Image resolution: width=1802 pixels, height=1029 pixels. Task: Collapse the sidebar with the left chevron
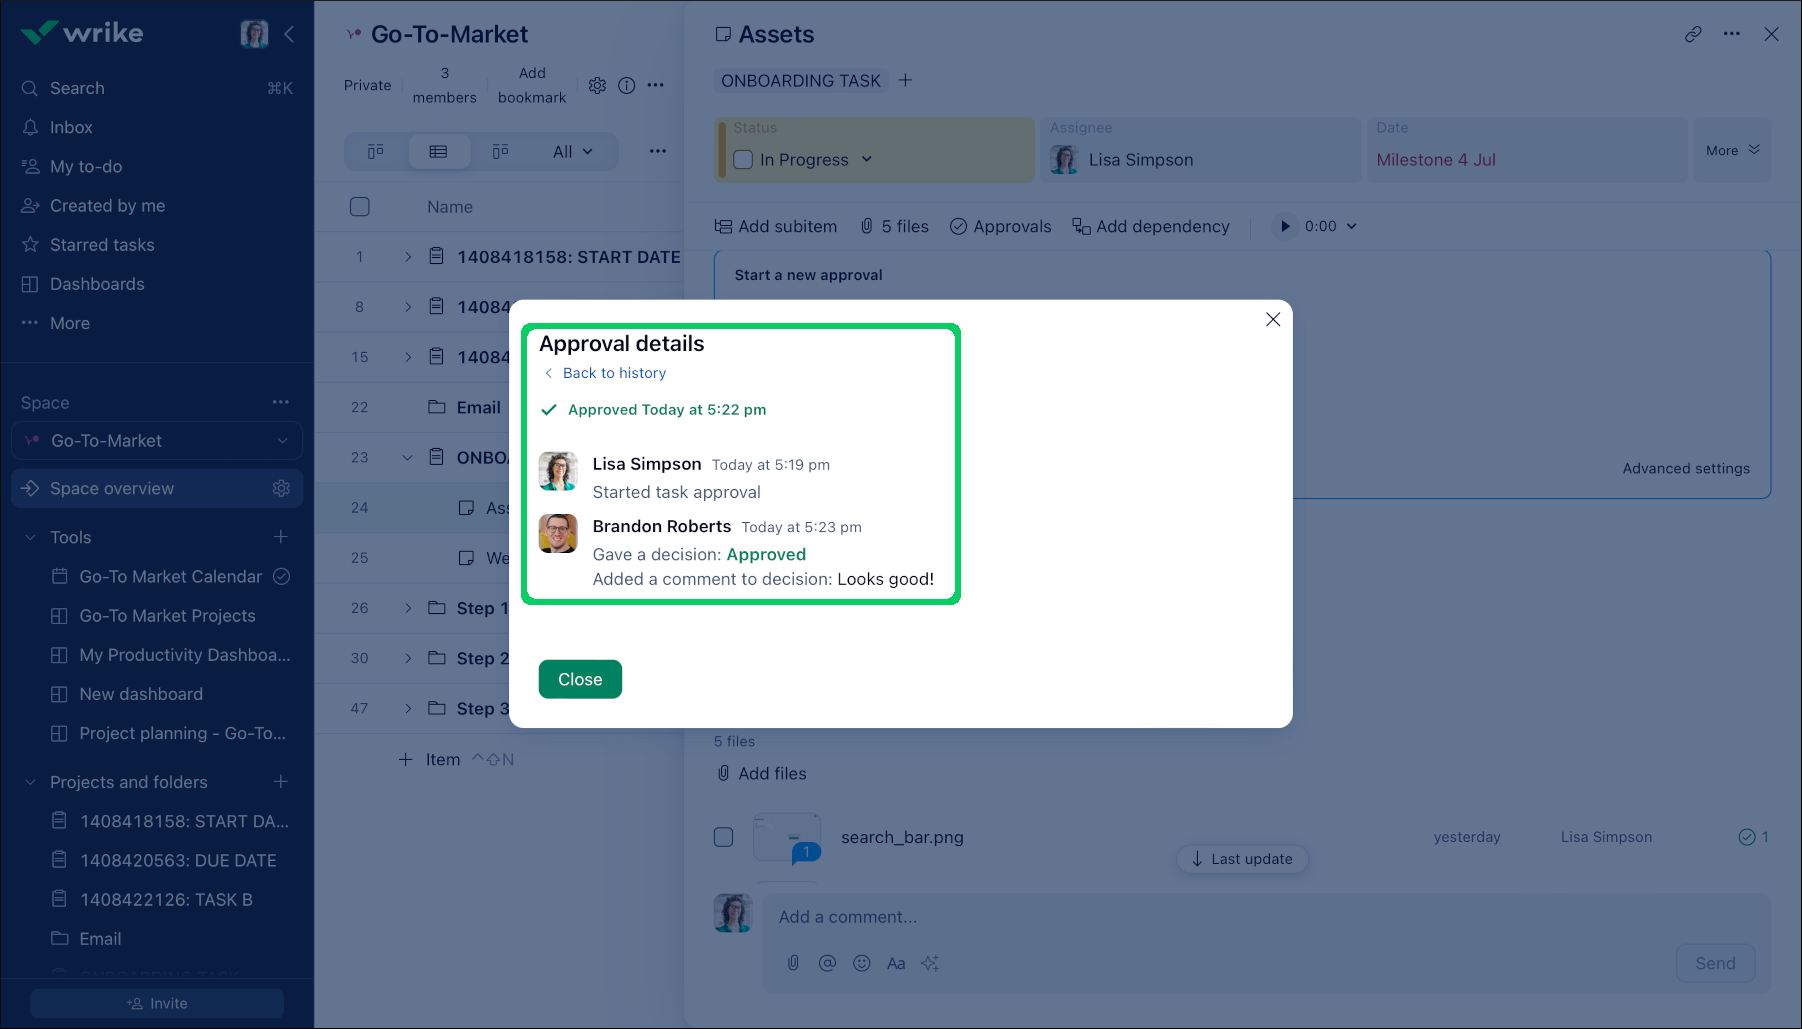289,34
